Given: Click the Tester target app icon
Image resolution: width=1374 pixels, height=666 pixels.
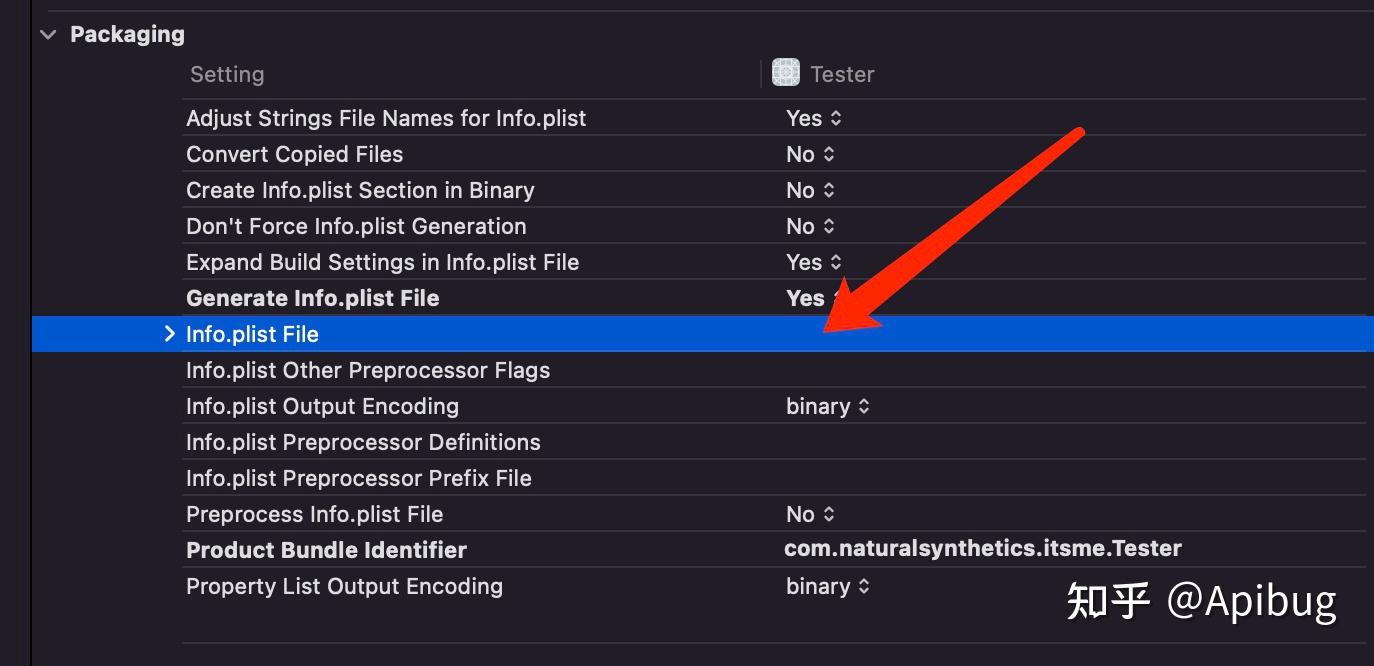Looking at the screenshot, I should click(786, 73).
